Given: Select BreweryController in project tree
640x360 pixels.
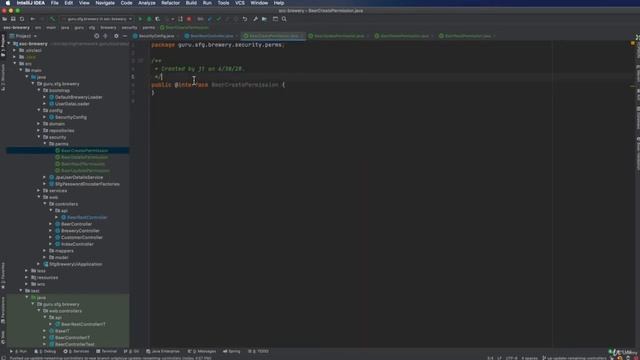Looking at the screenshot, I should [x=80, y=231].
